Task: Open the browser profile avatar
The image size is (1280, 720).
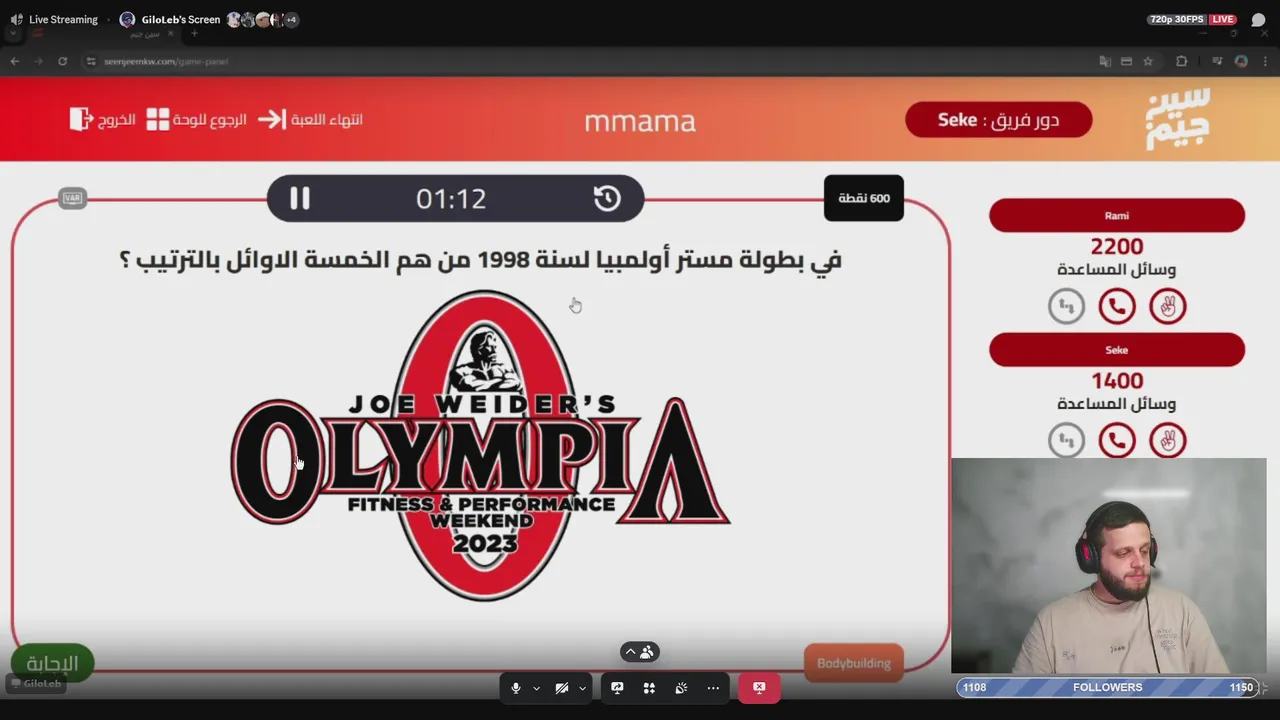Action: 1241,61
